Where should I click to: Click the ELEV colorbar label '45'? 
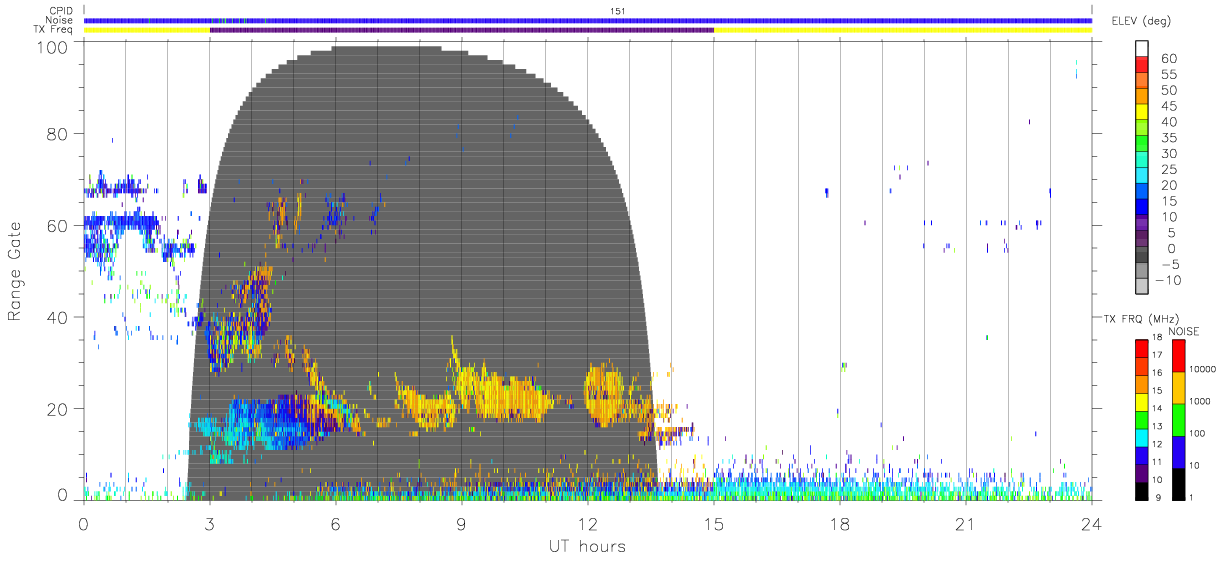[1168, 106]
